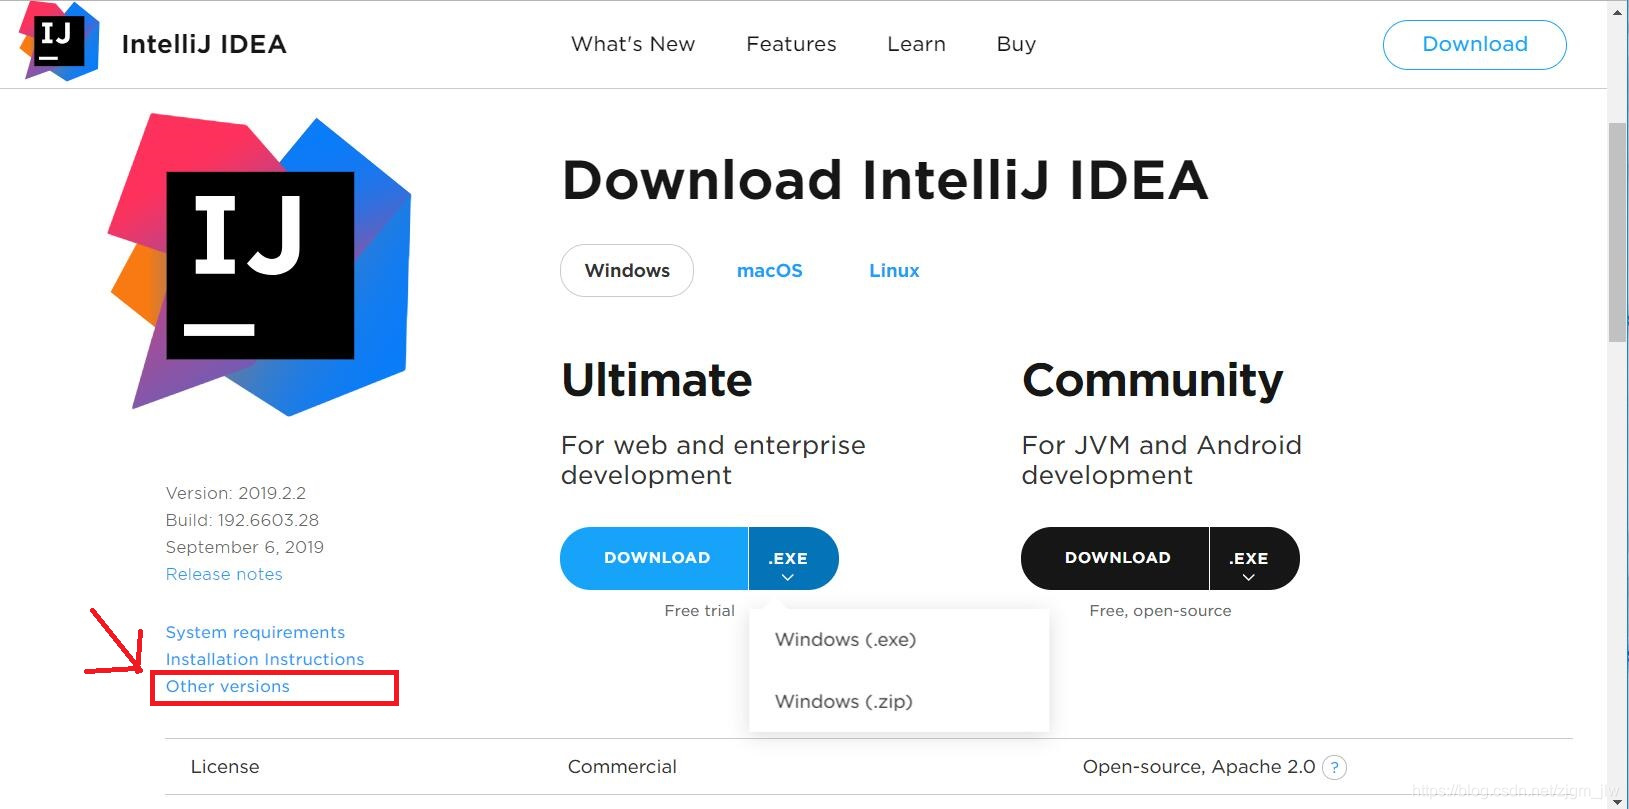Screen dimensions: 1629x809
Task: Click the Download button in the header
Action: pos(1475,44)
